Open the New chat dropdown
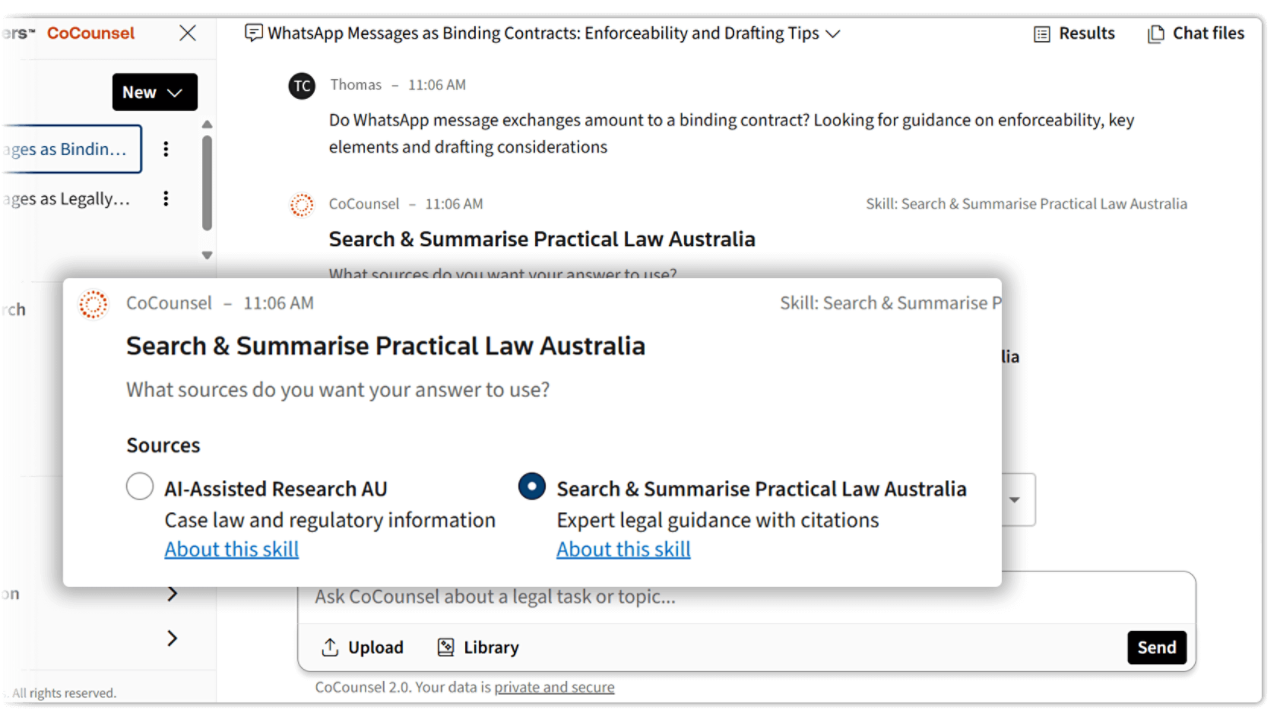 click(154, 92)
